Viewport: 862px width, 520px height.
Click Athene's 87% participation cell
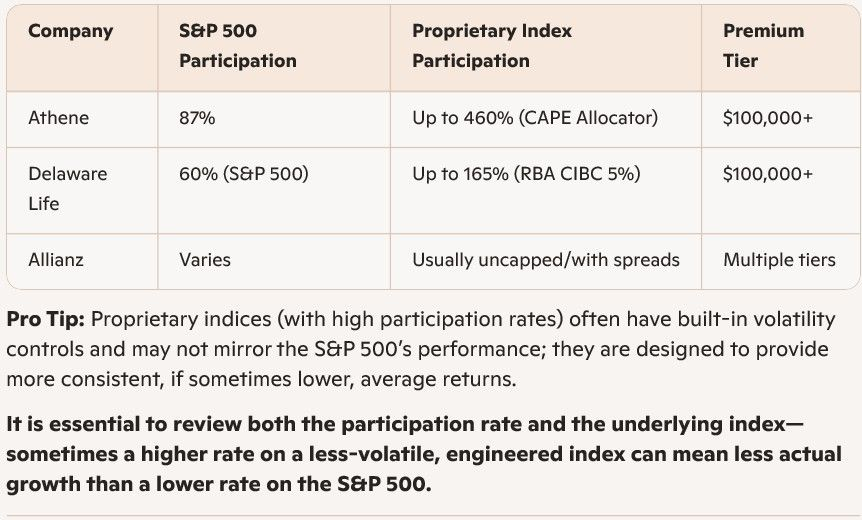197,118
